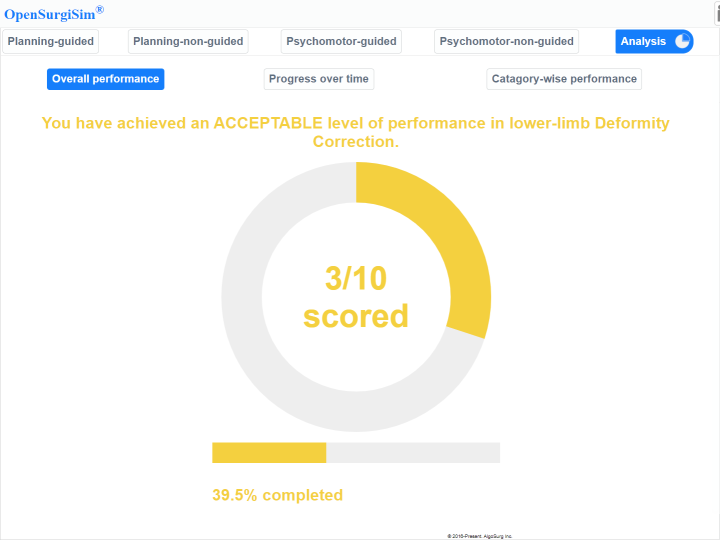Click the ACCEPTABLE performance headline message
Viewport: 720px width, 540px height.
tap(356, 132)
